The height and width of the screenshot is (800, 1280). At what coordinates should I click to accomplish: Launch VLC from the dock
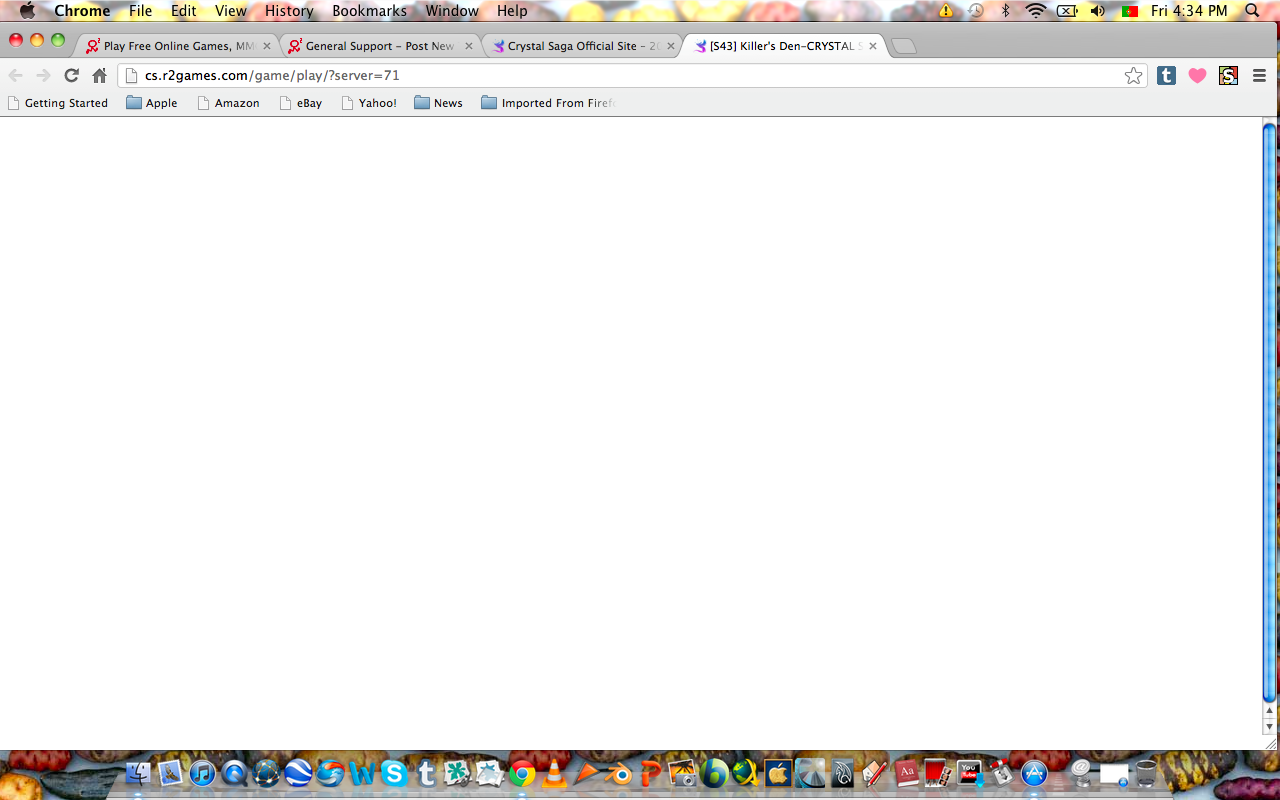[554, 773]
